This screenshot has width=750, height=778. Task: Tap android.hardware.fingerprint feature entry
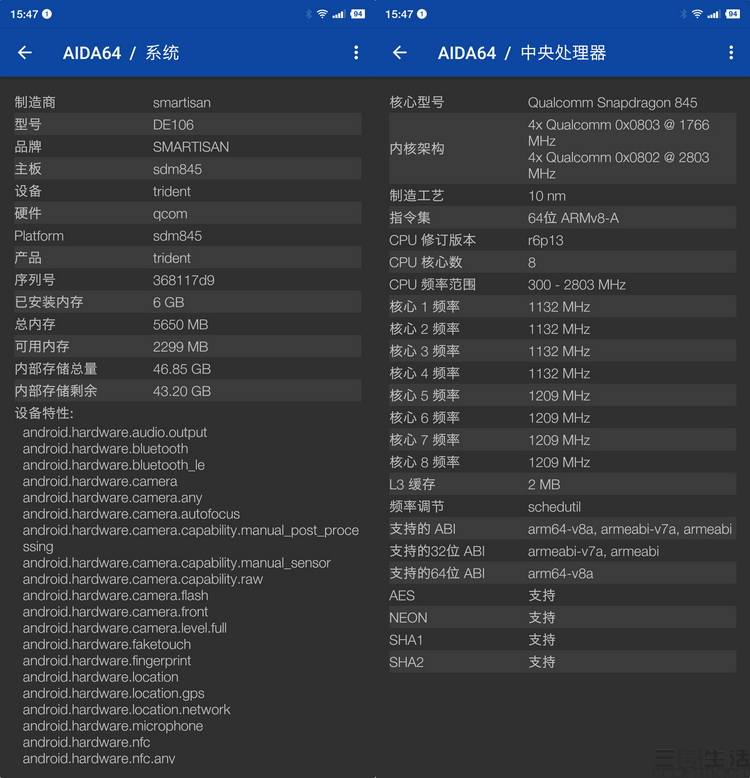(107, 661)
